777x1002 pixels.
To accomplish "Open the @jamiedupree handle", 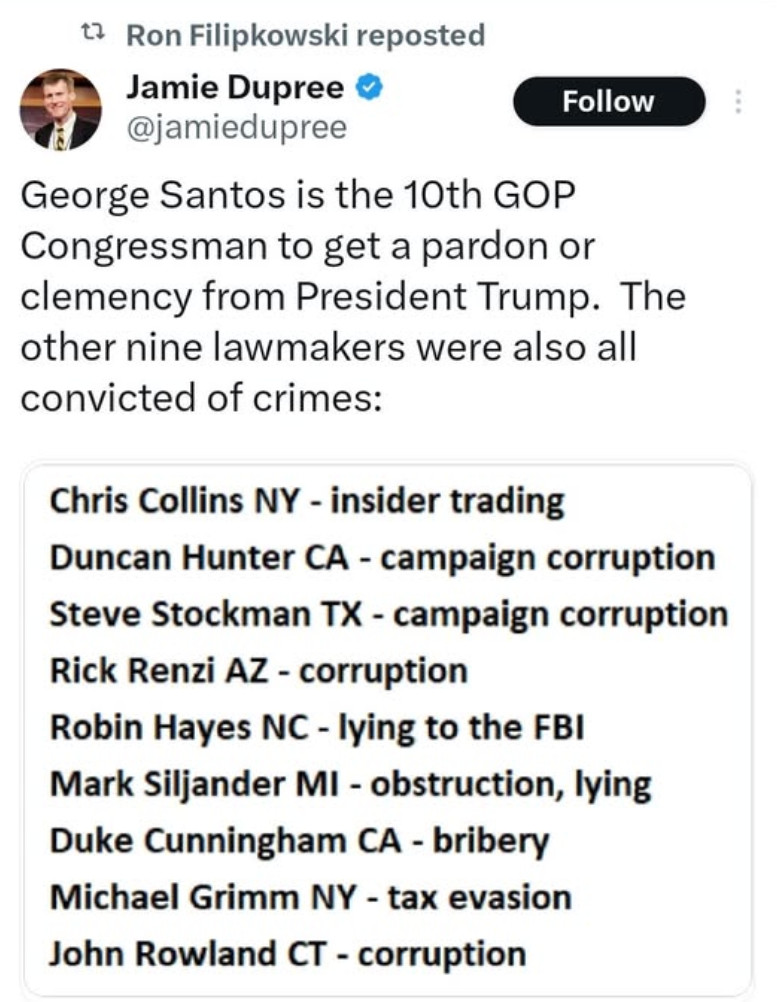I will coord(236,127).
